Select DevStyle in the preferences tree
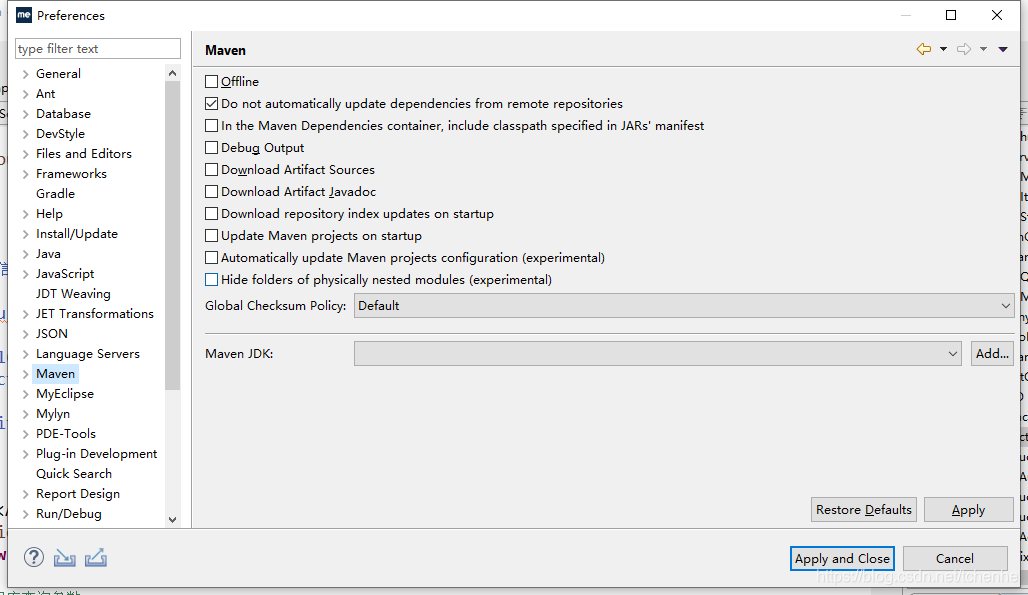This screenshot has height=595, width=1028. pos(60,134)
